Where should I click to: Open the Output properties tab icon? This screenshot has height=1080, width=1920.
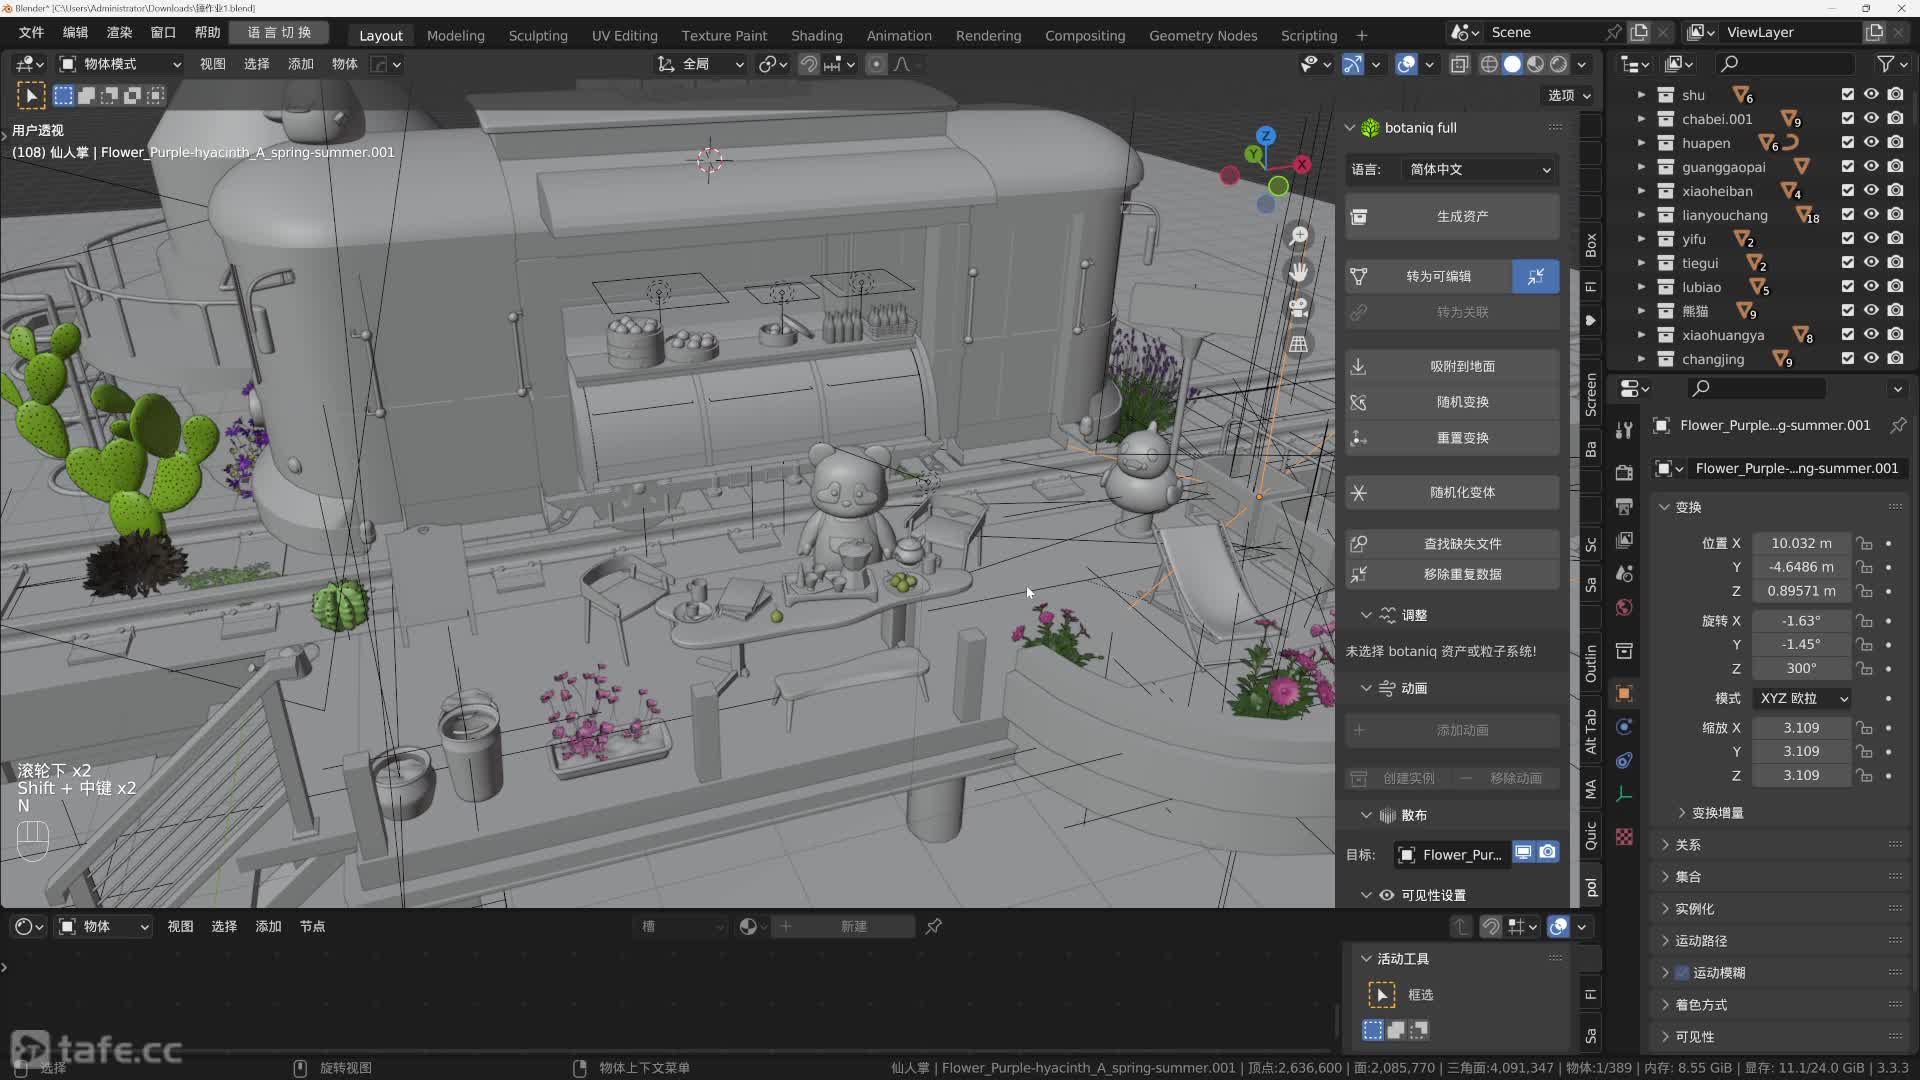(1624, 506)
